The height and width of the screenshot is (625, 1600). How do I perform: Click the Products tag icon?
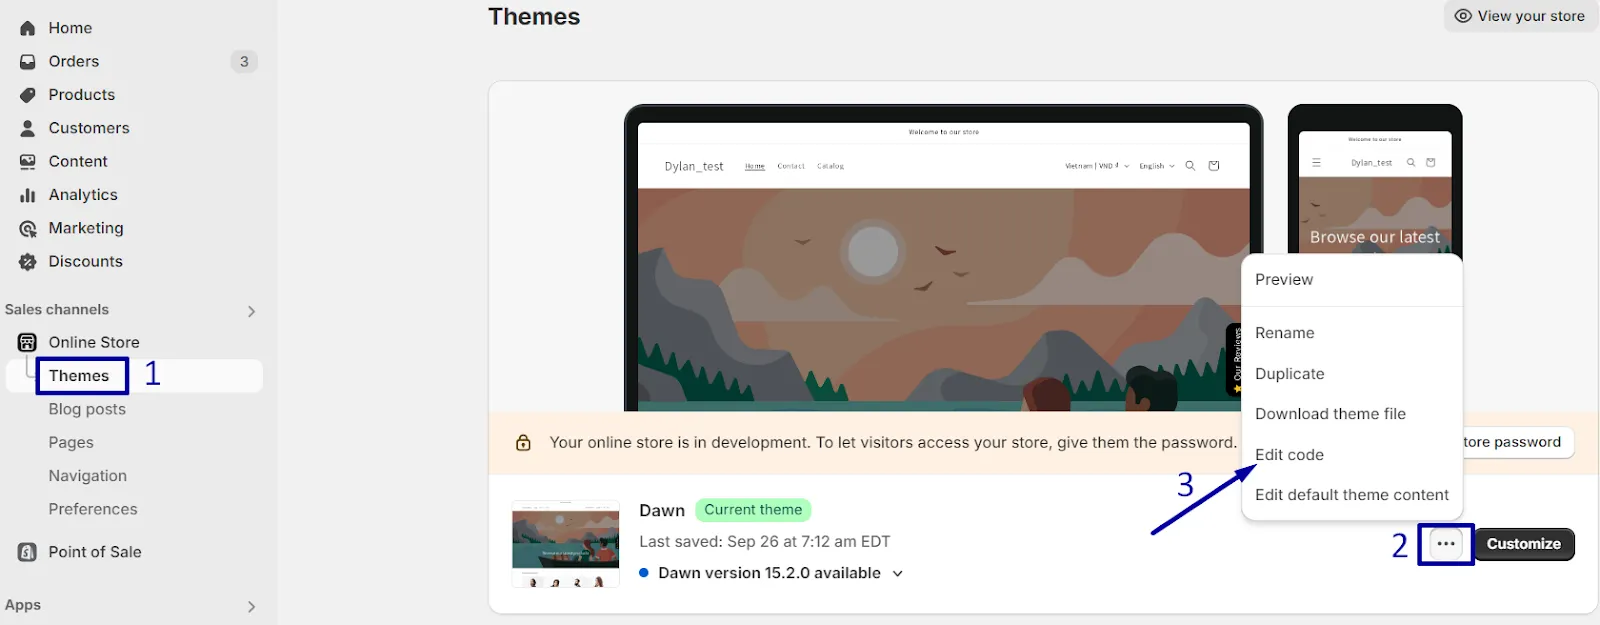click(x=28, y=95)
